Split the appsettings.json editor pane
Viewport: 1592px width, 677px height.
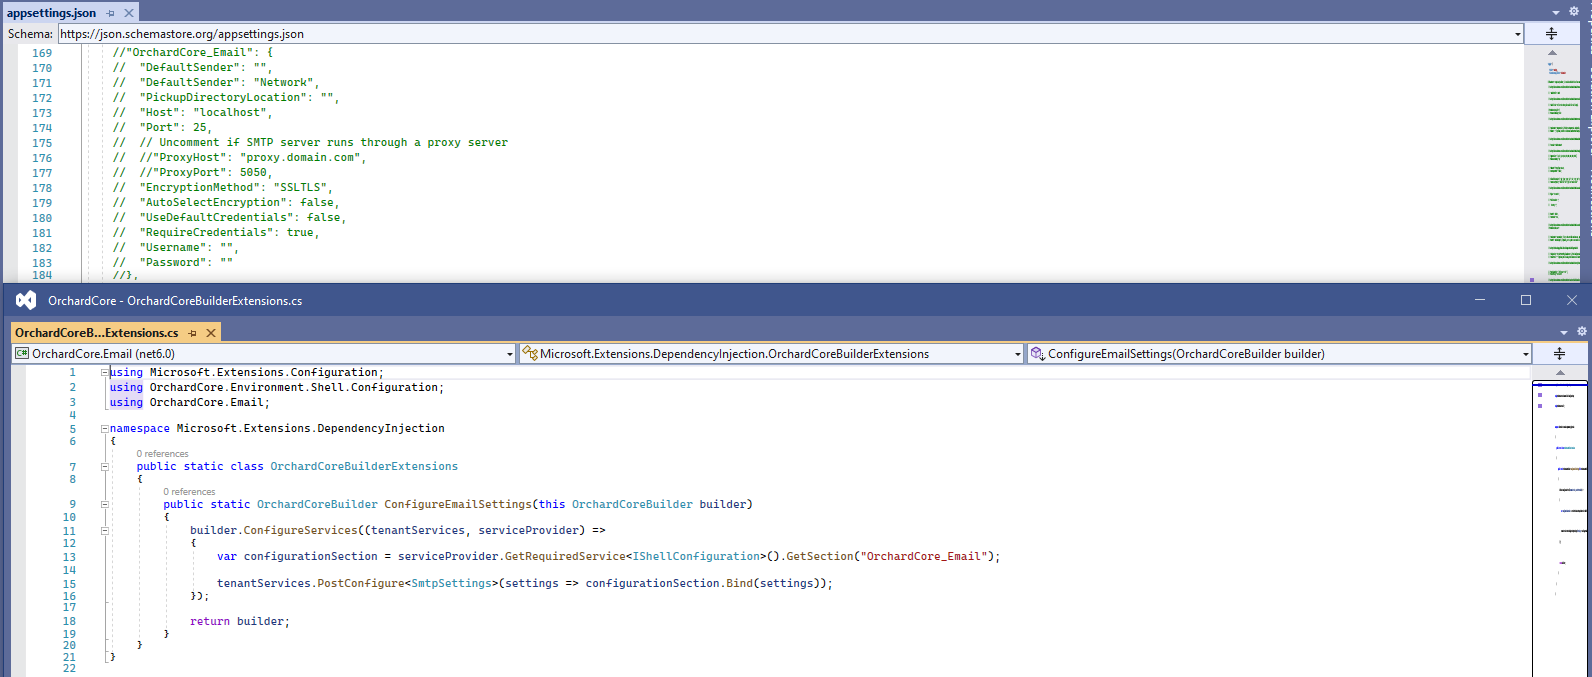pyautogui.click(x=1551, y=33)
